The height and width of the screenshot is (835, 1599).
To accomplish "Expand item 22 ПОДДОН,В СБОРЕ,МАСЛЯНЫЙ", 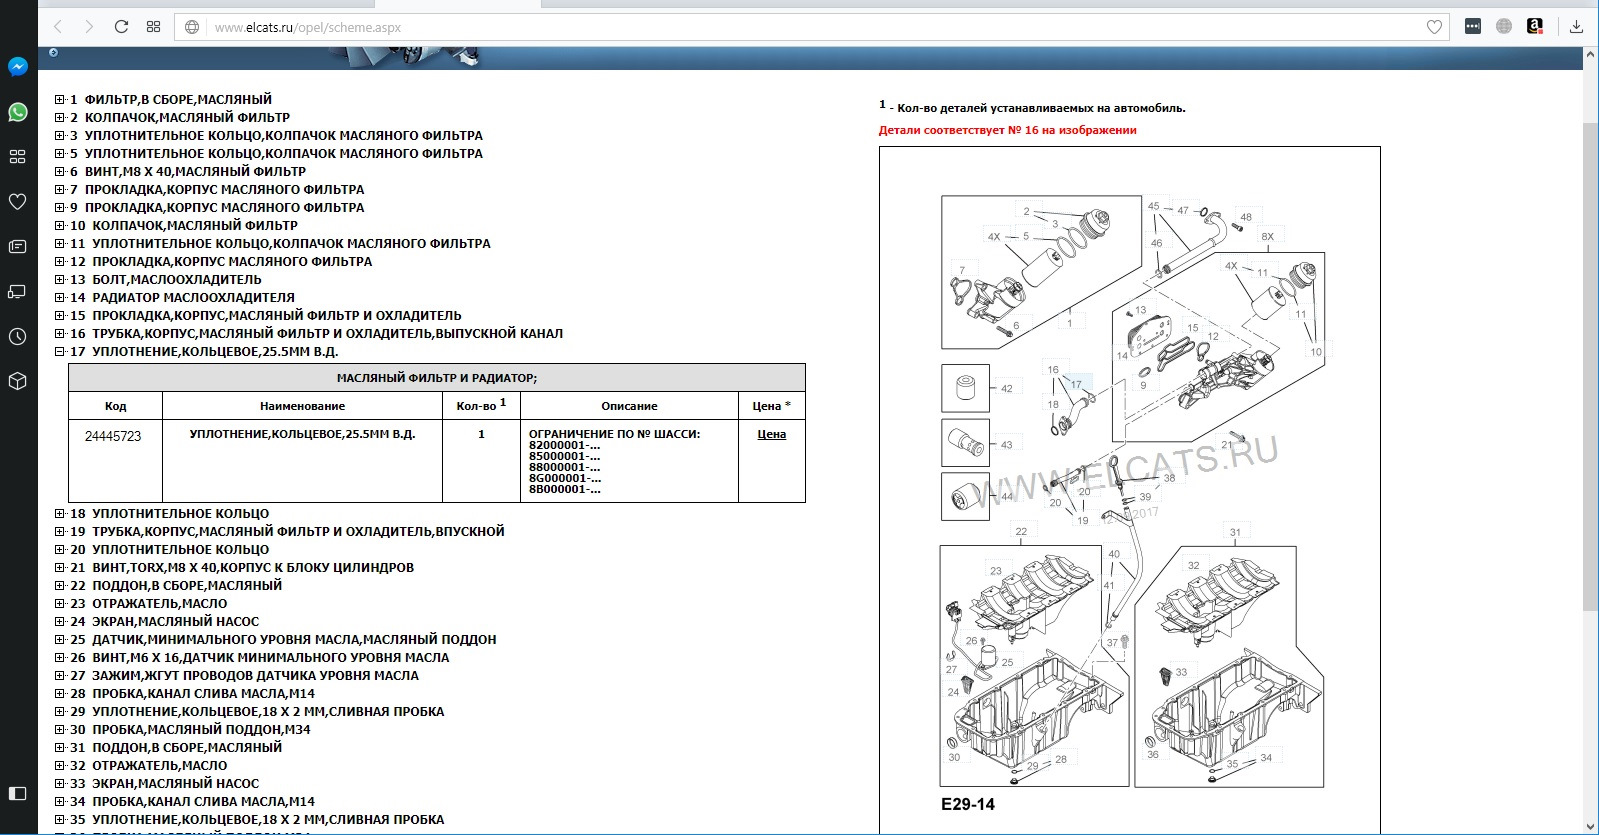I will pos(60,586).
